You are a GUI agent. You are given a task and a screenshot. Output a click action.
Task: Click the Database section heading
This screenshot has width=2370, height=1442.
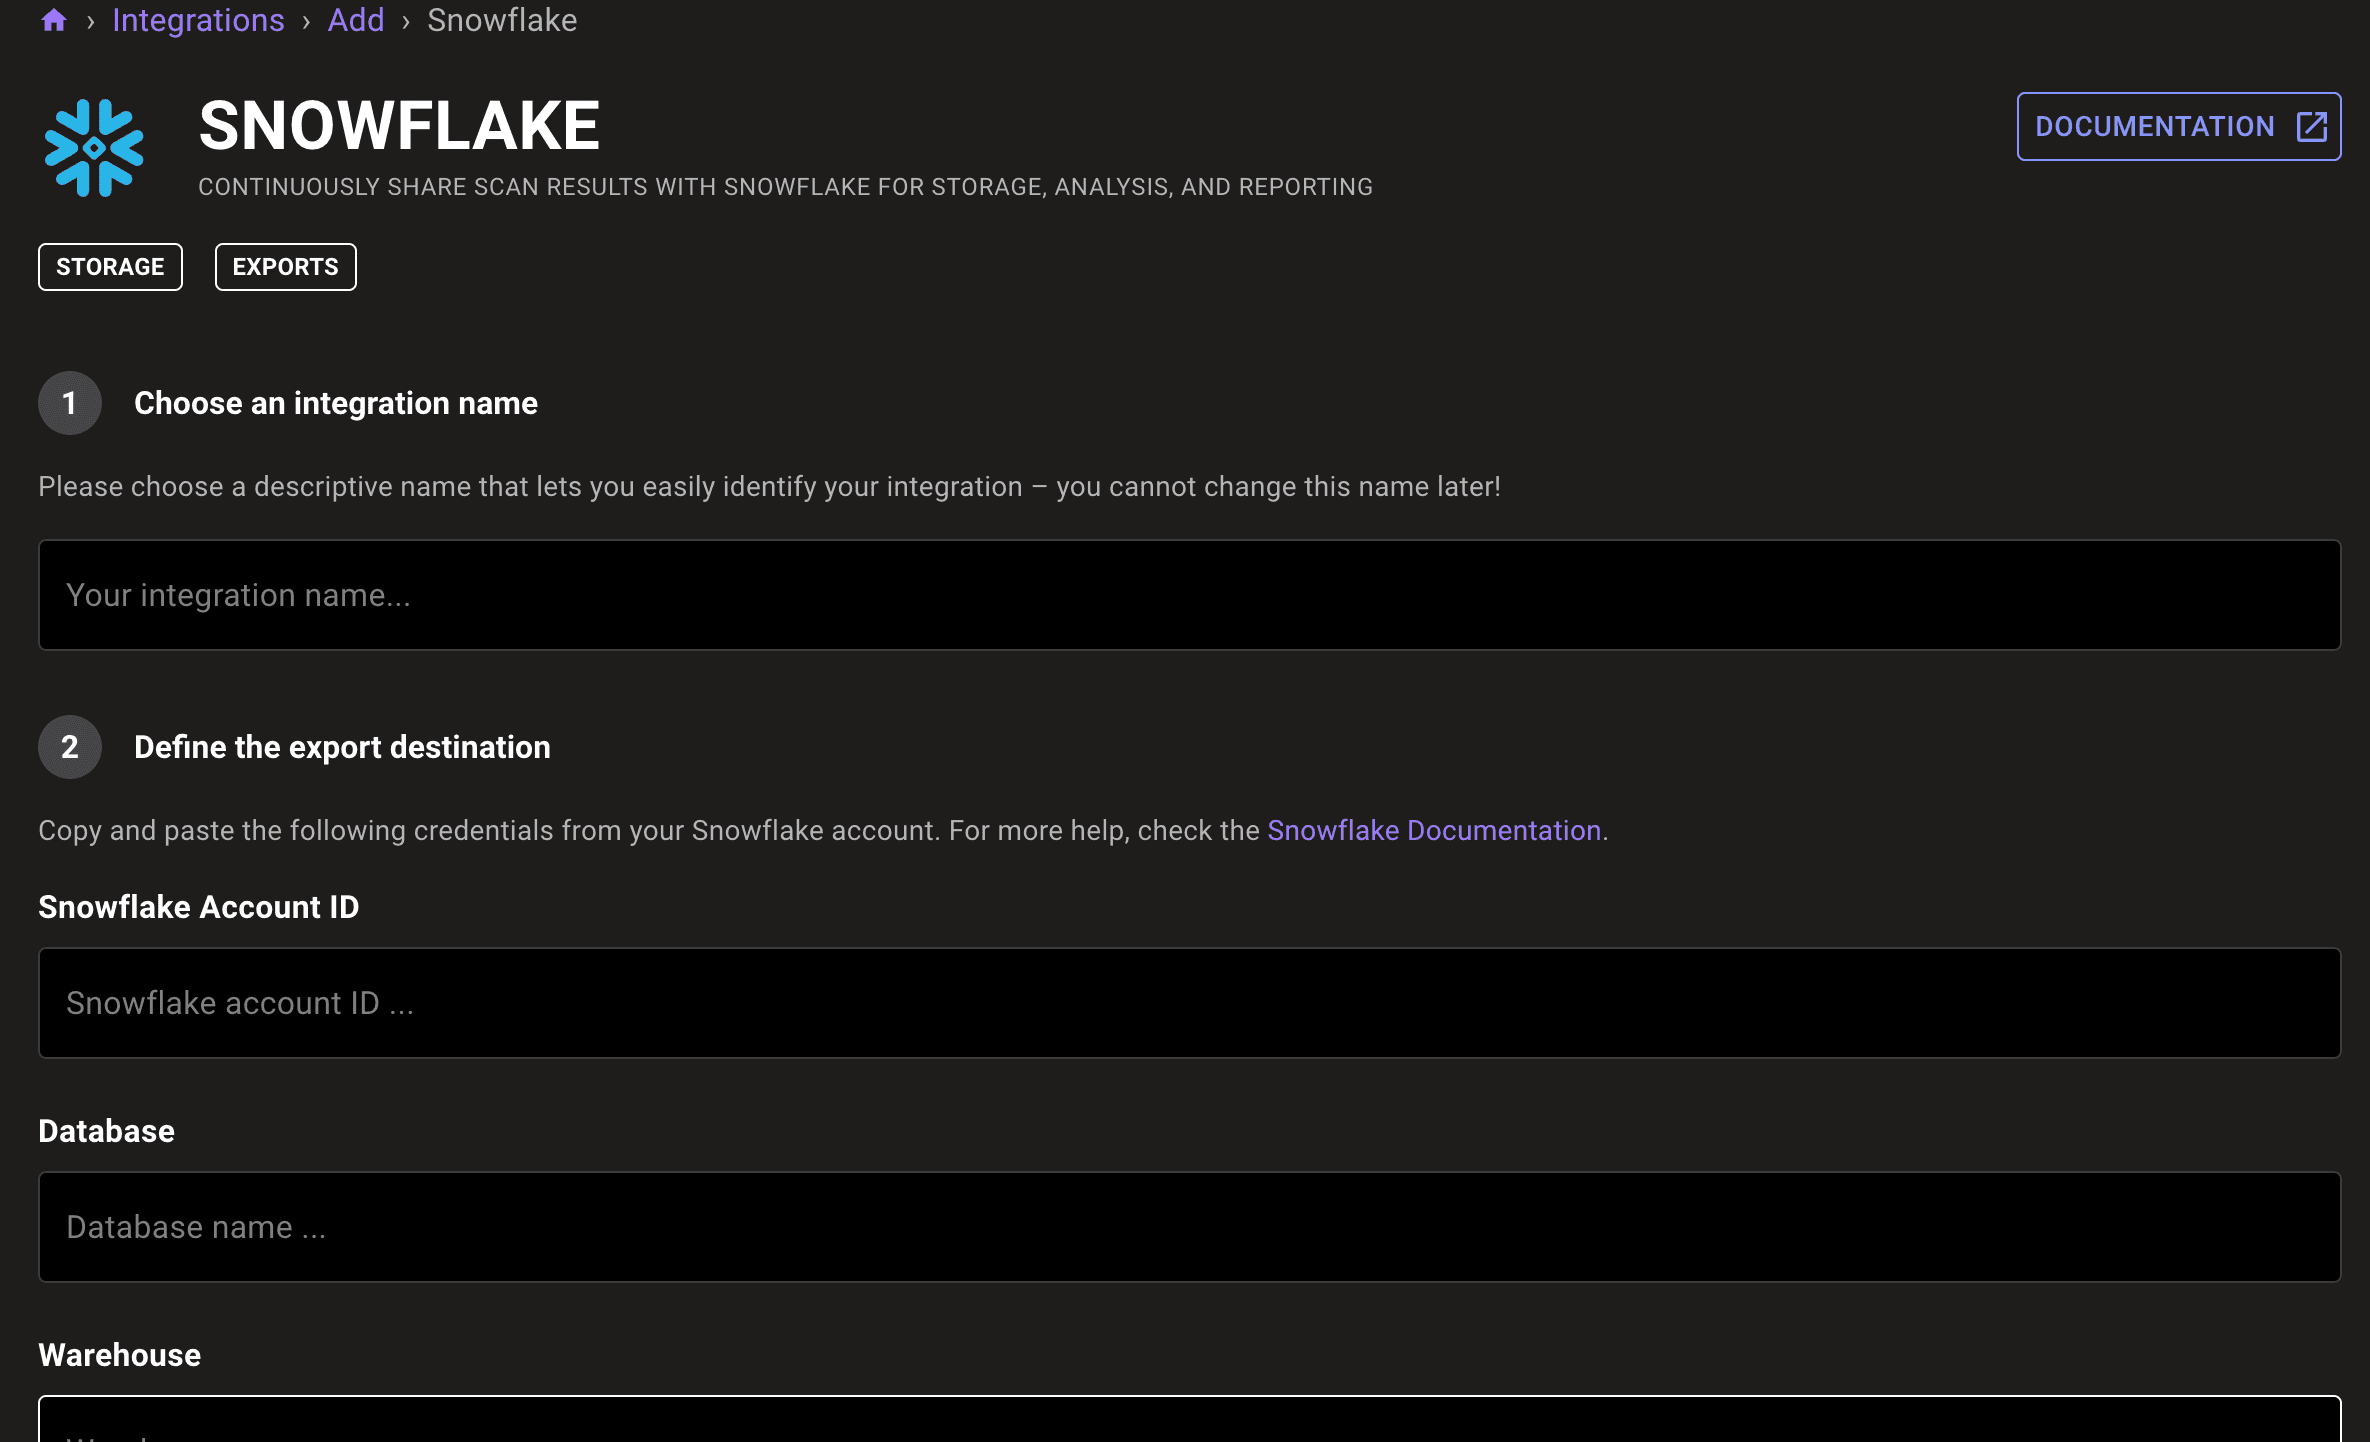(x=105, y=1130)
